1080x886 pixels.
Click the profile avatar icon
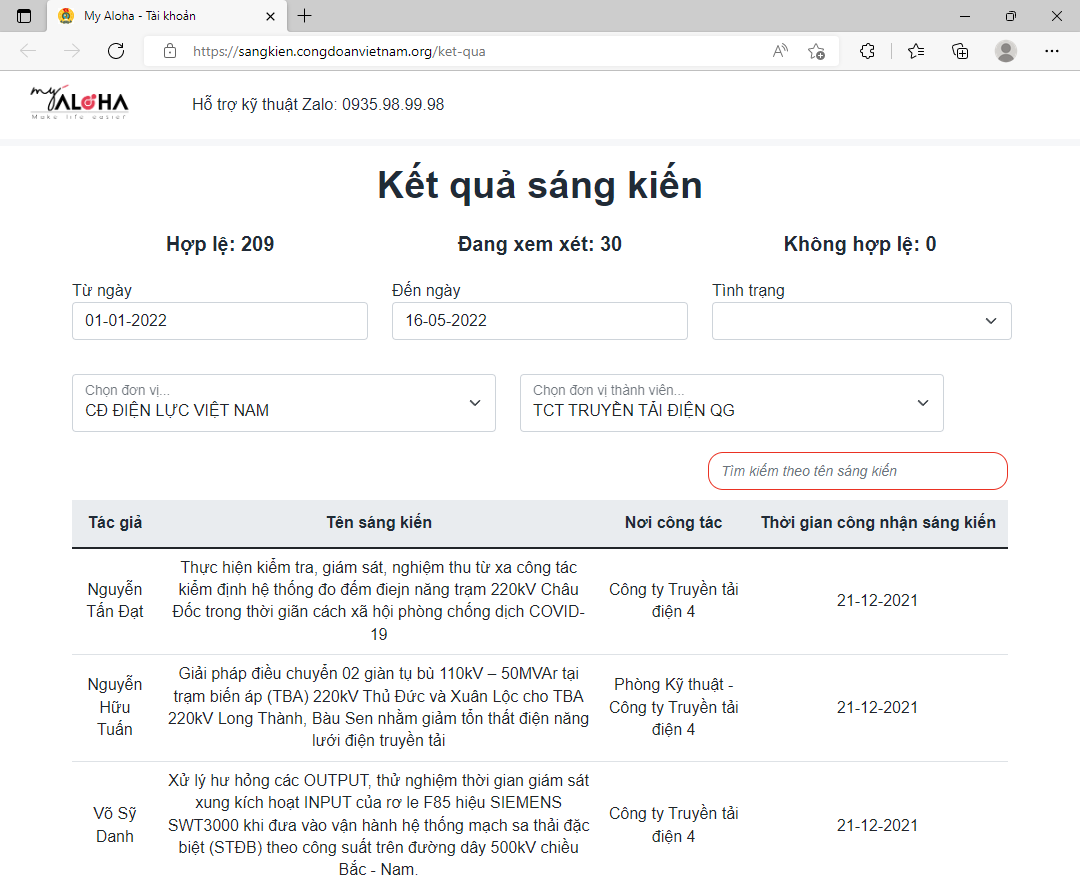pyautogui.click(x=1006, y=51)
